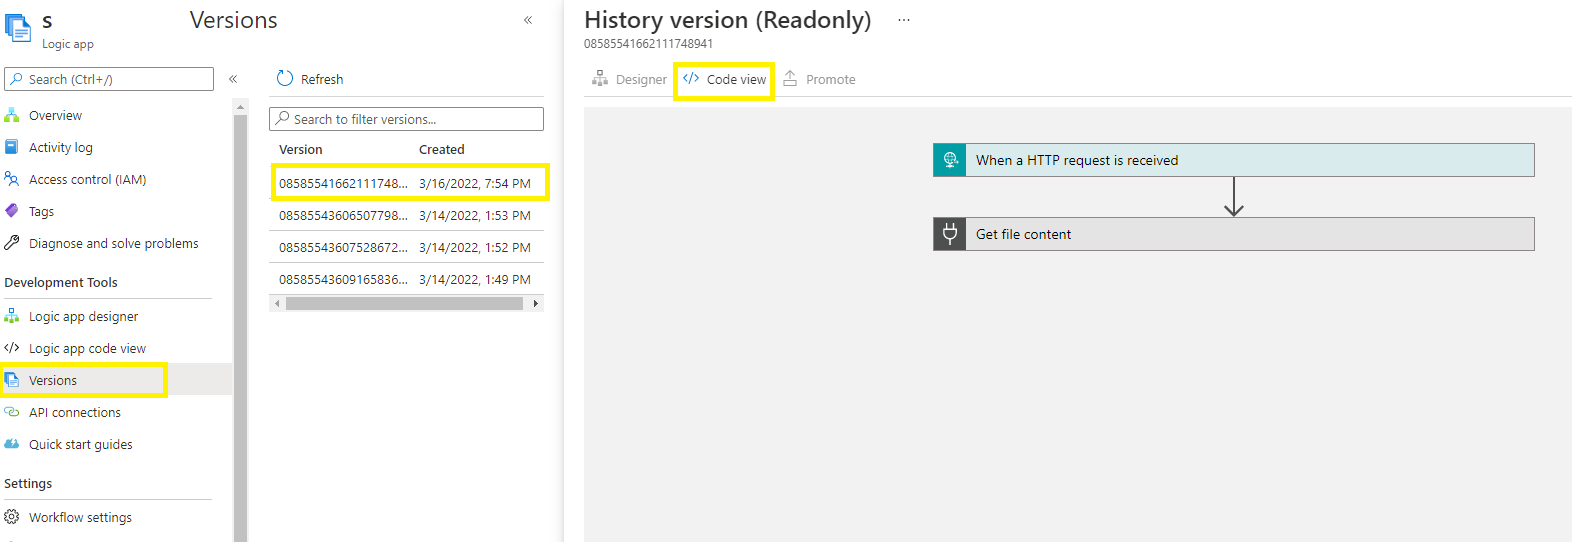
Task: Click the Get file content connector icon
Action: point(950,234)
